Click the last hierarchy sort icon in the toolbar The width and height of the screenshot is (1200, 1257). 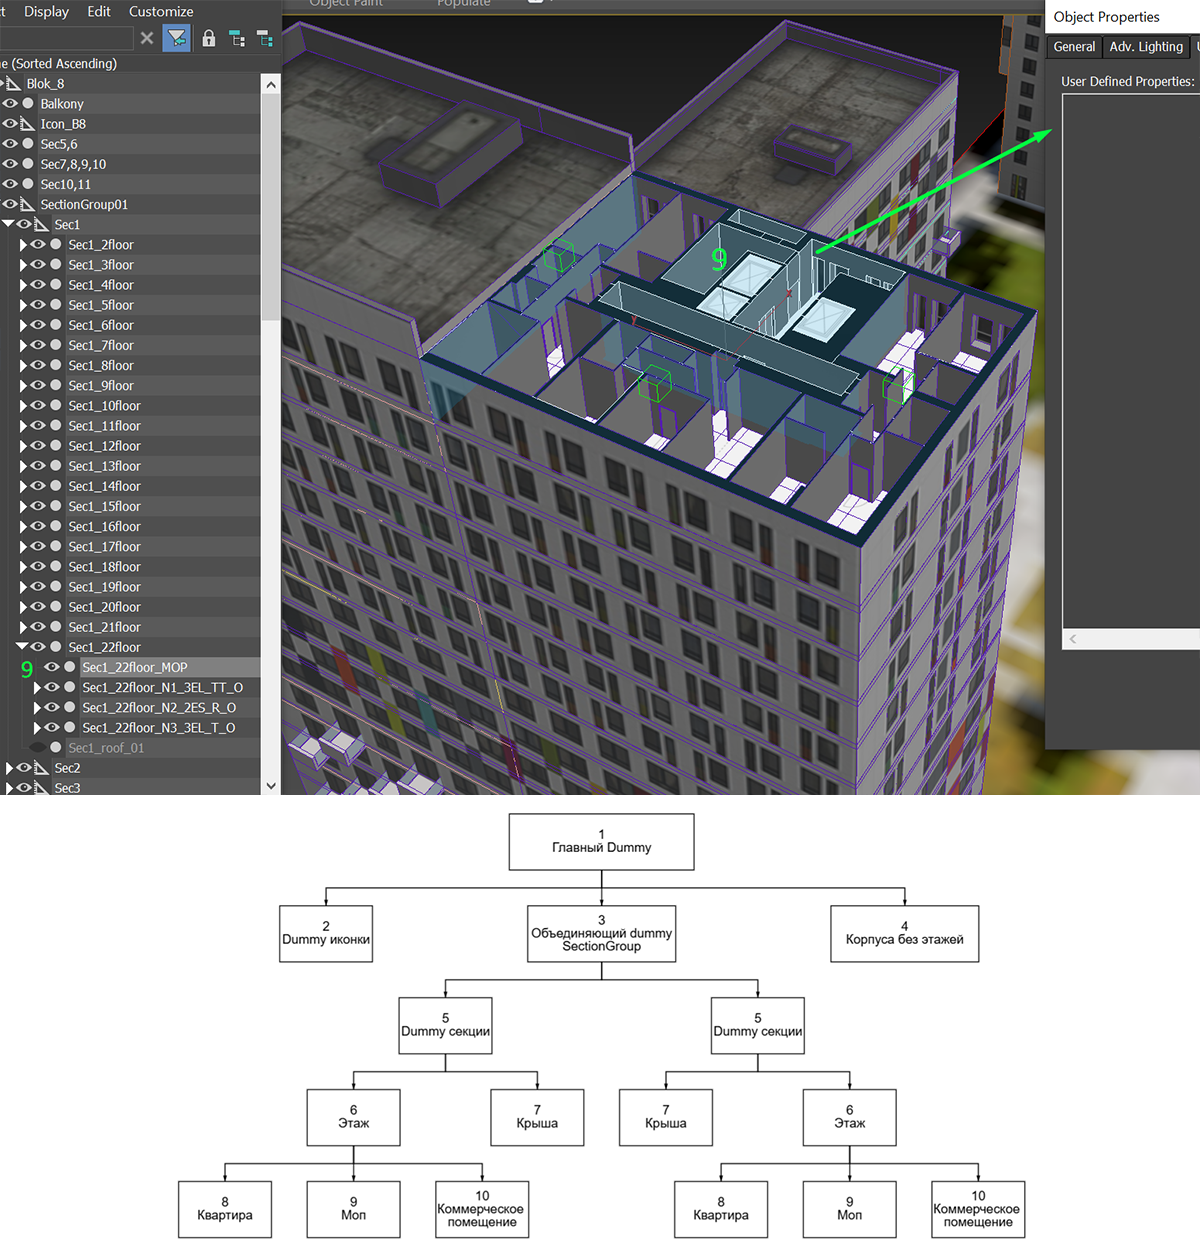pyautogui.click(x=265, y=38)
